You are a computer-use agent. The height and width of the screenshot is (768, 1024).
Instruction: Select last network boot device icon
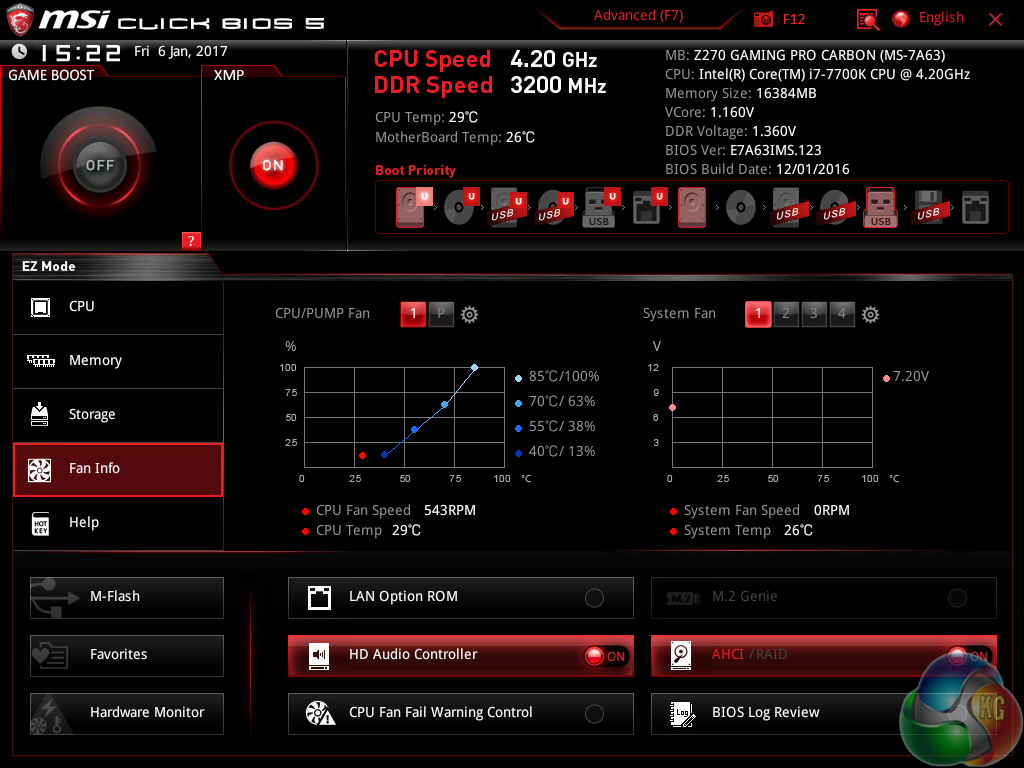point(975,208)
